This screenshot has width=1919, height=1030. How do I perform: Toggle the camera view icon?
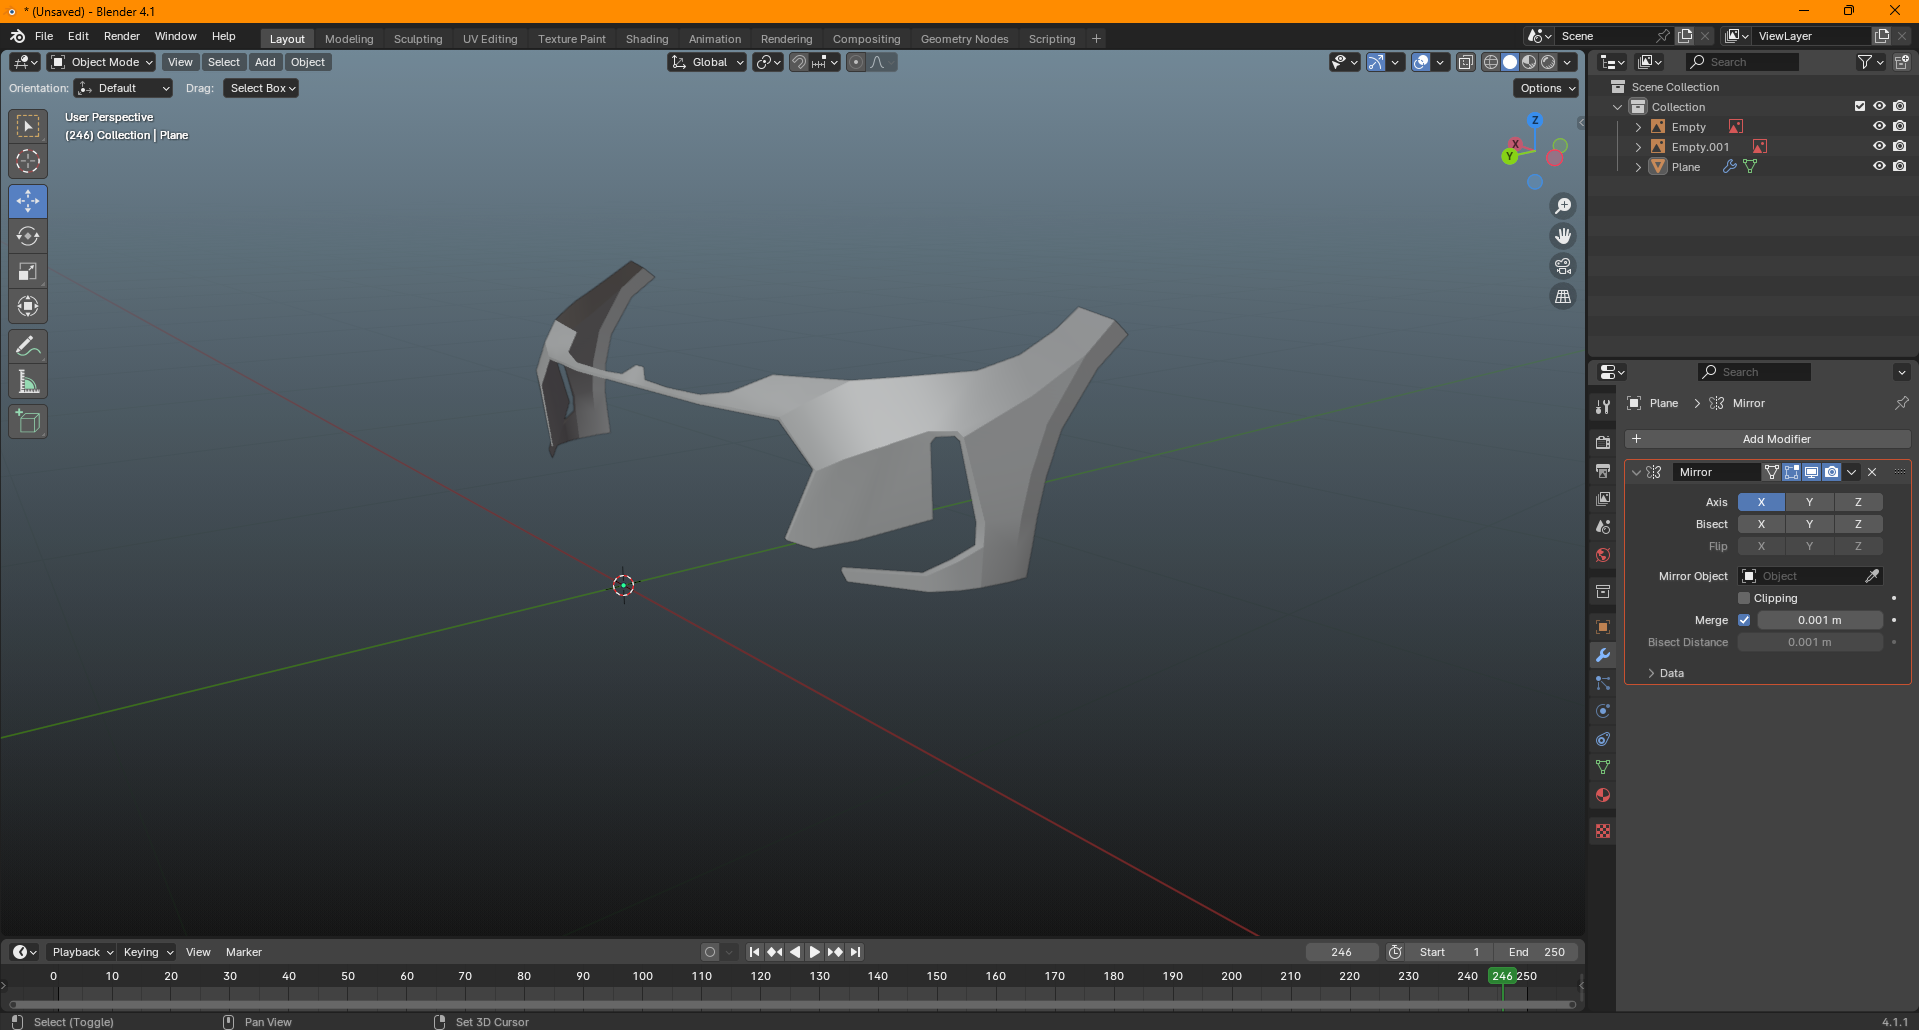click(1563, 266)
